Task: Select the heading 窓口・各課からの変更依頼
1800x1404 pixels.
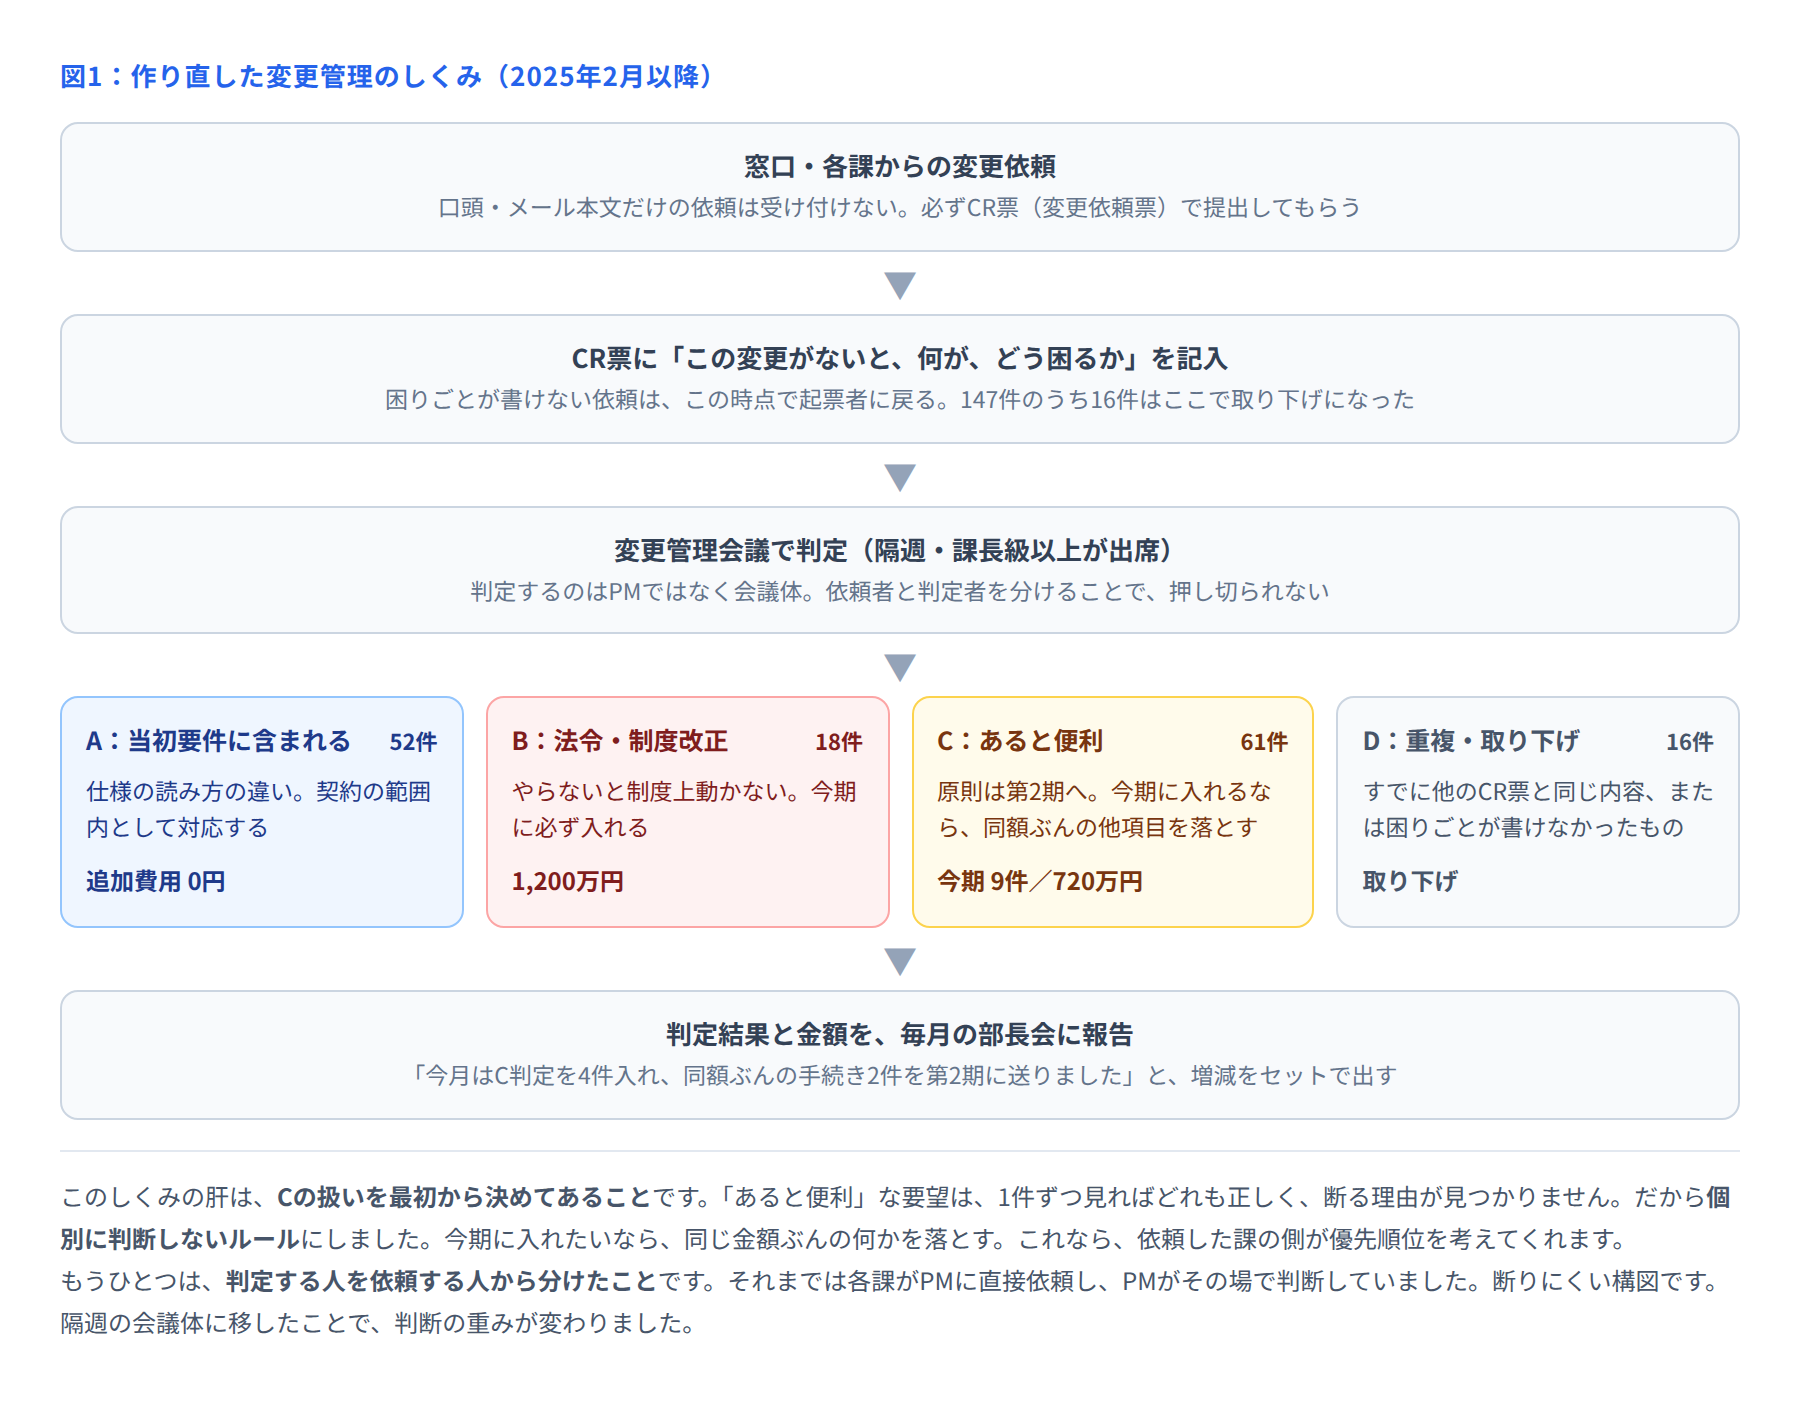Action: pyautogui.click(x=900, y=166)
